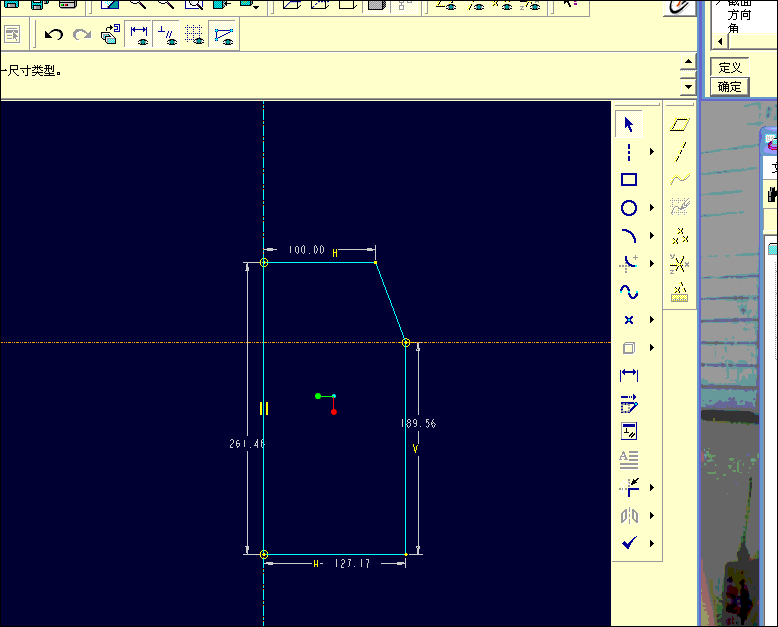This screenshot has height=627, width=778.
Task: Insert a datum coordinate system
Action: (680, 263)
